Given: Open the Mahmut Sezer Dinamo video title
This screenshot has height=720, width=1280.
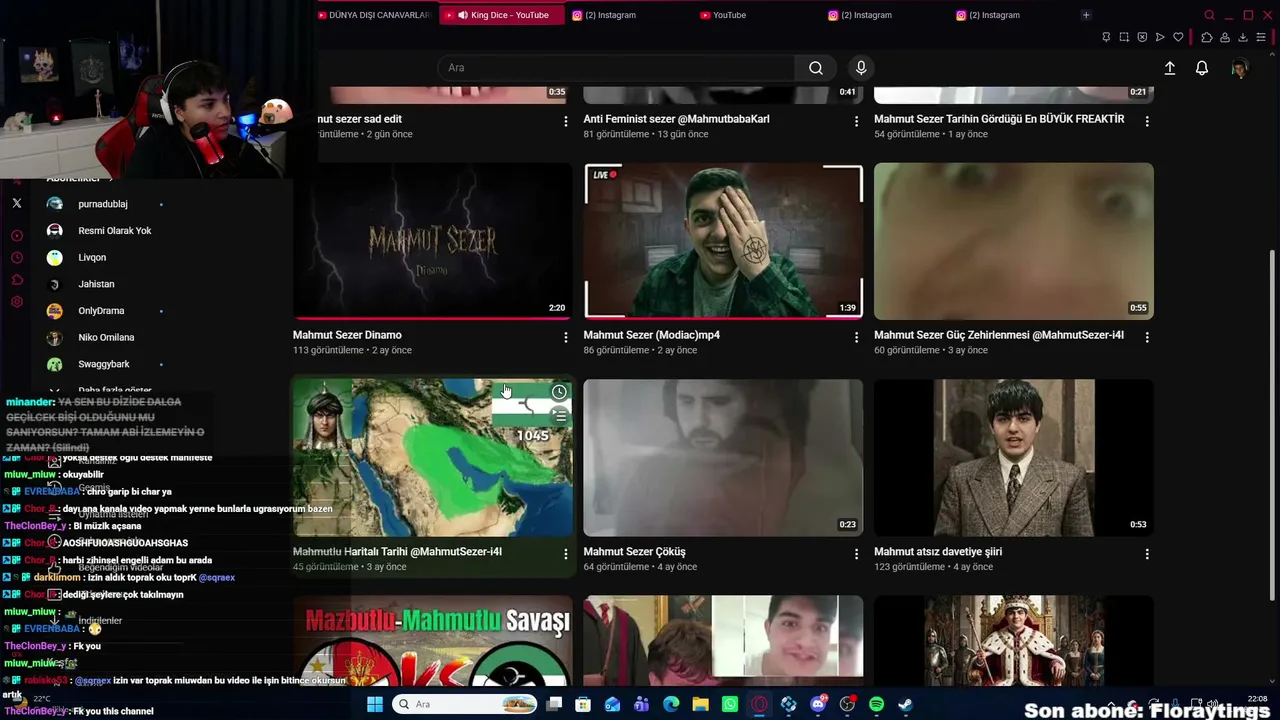Looking at the screenshot, I should (x=347, y=335).
